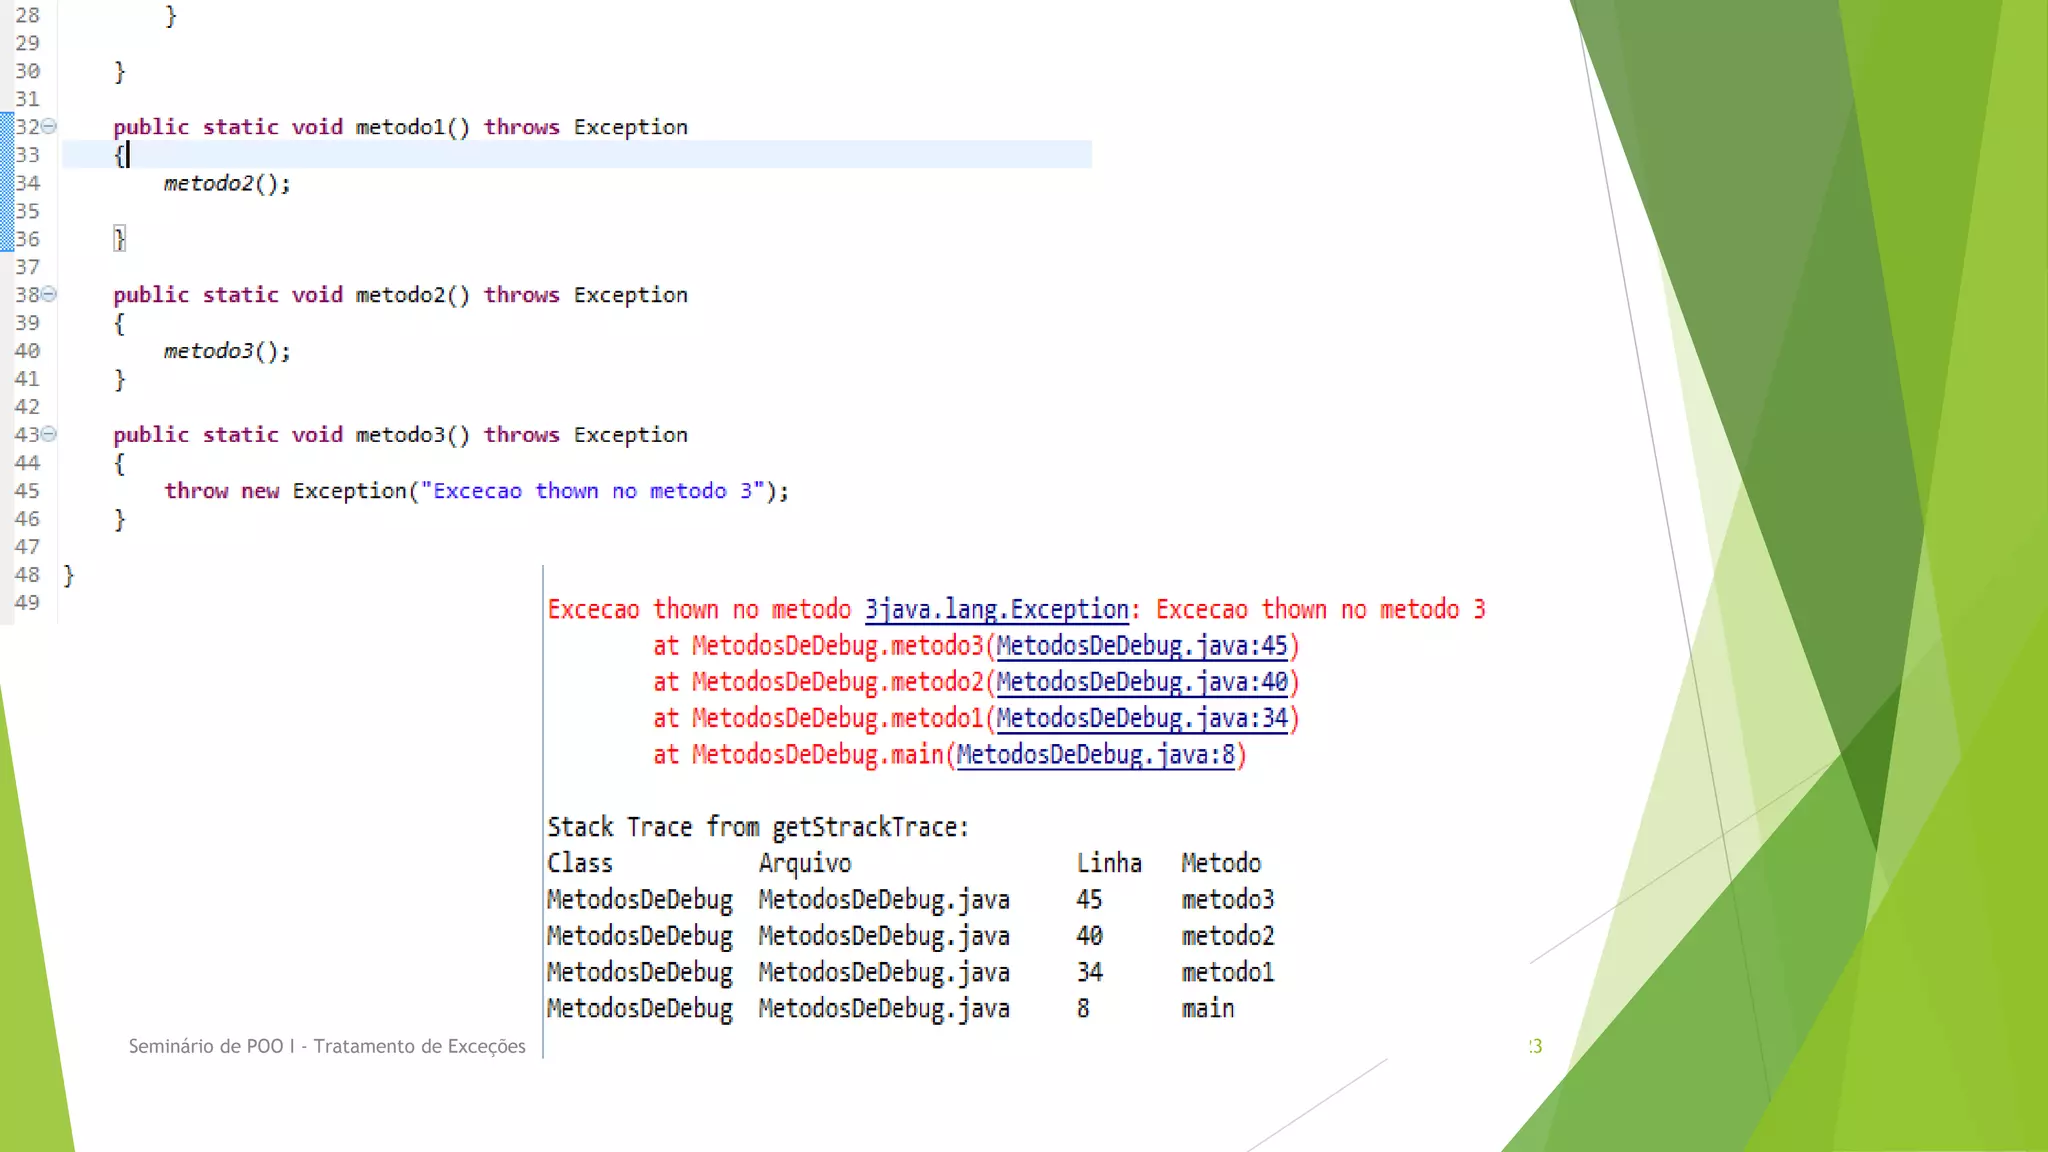Open the java.lang.Exception link in console
The image size is (2048, 1152).
[1002, 609]
